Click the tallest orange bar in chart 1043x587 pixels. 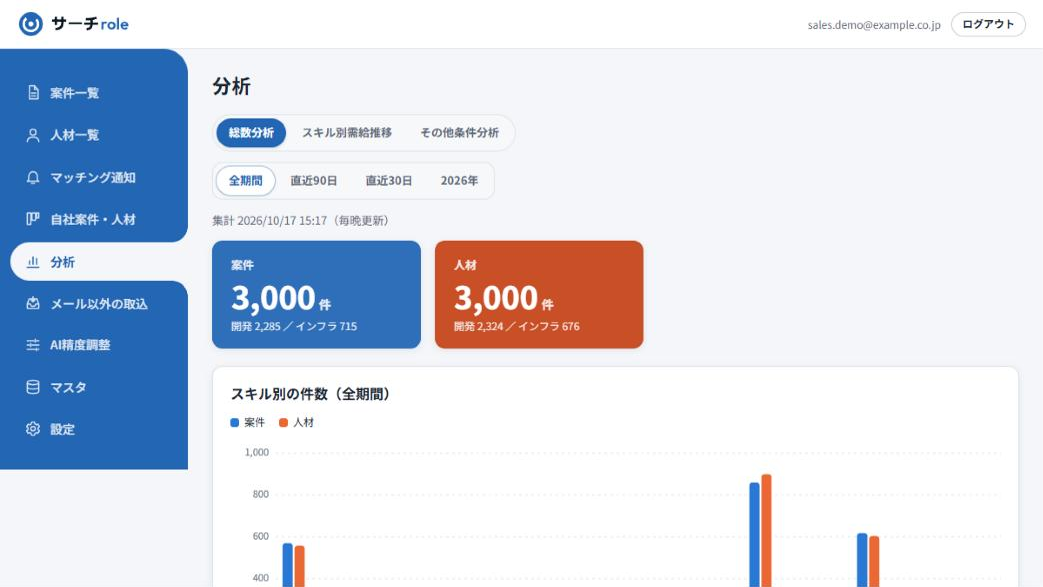coord(766,530)
